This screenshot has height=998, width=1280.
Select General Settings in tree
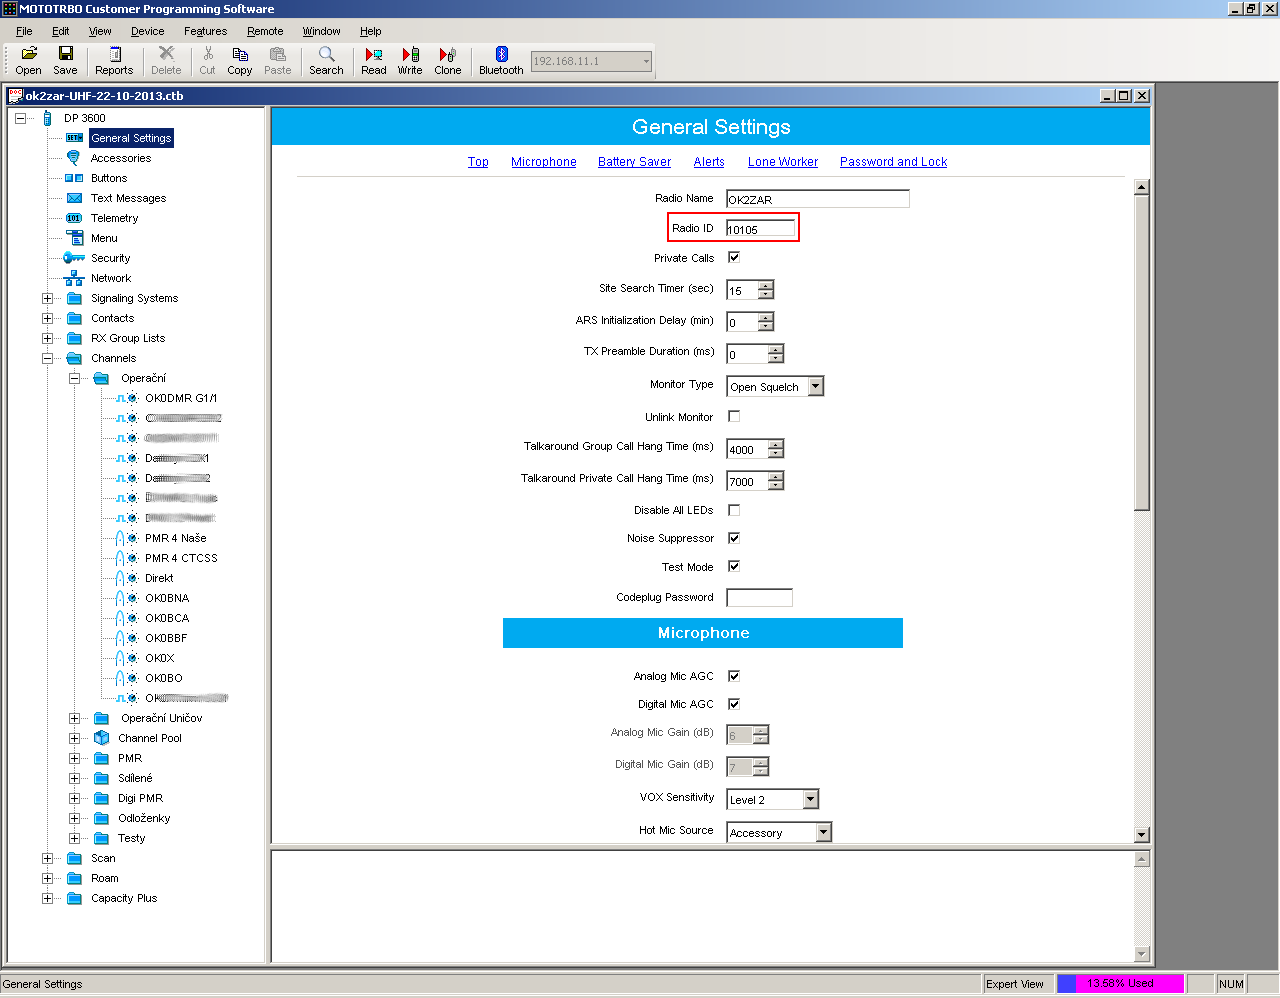click(131, 138)
